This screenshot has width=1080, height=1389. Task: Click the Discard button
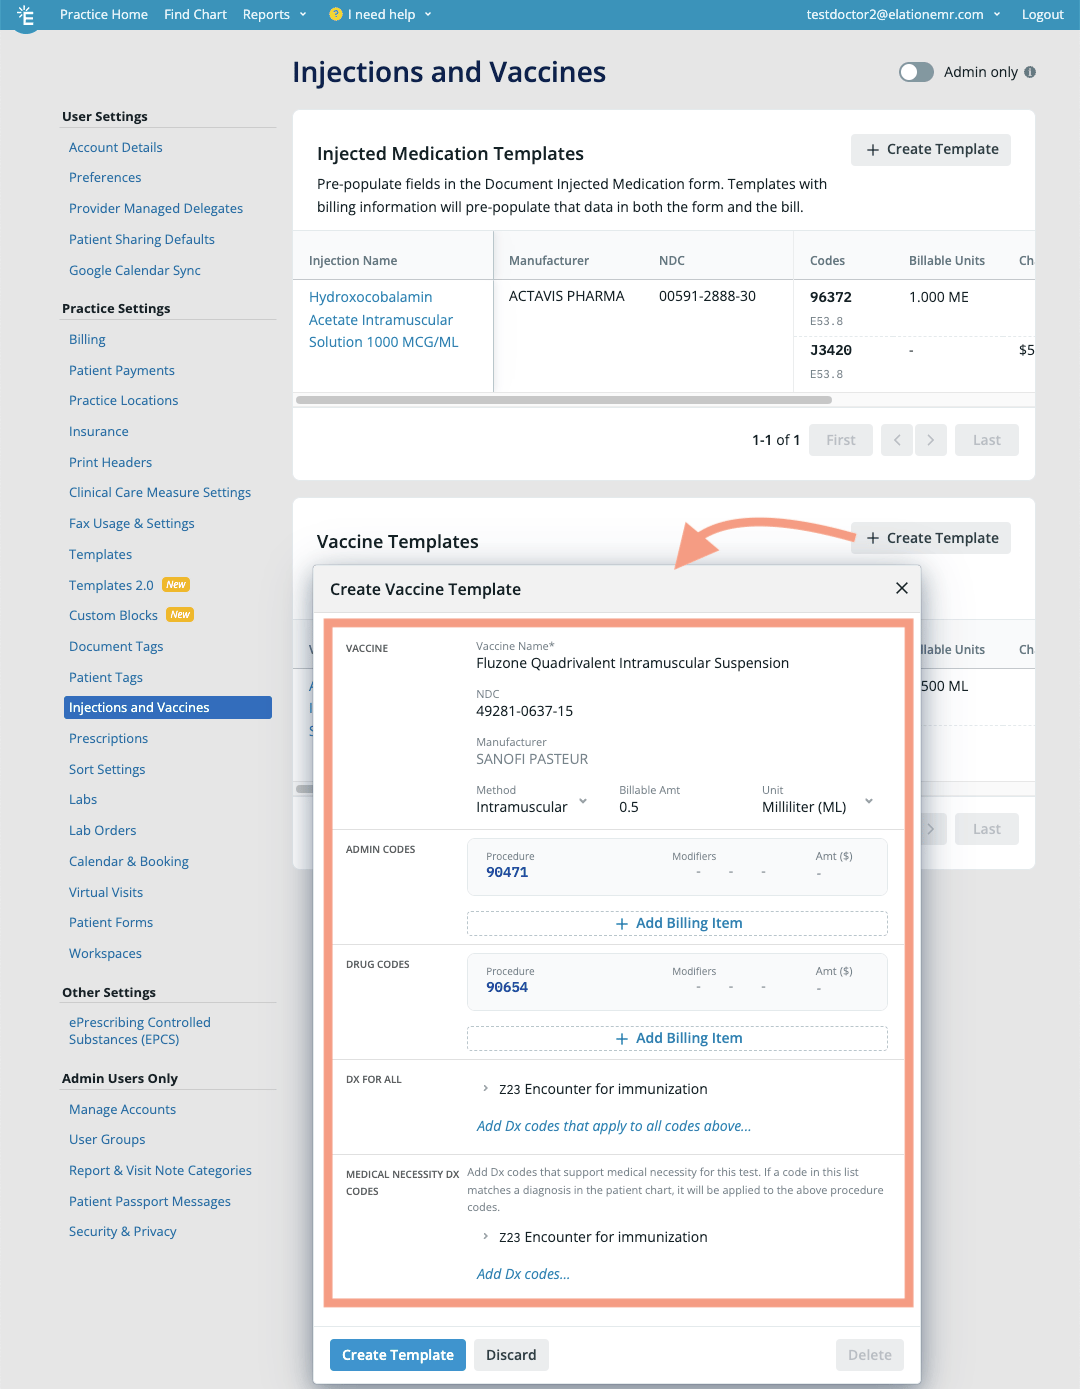click(x=511, y=1355)
